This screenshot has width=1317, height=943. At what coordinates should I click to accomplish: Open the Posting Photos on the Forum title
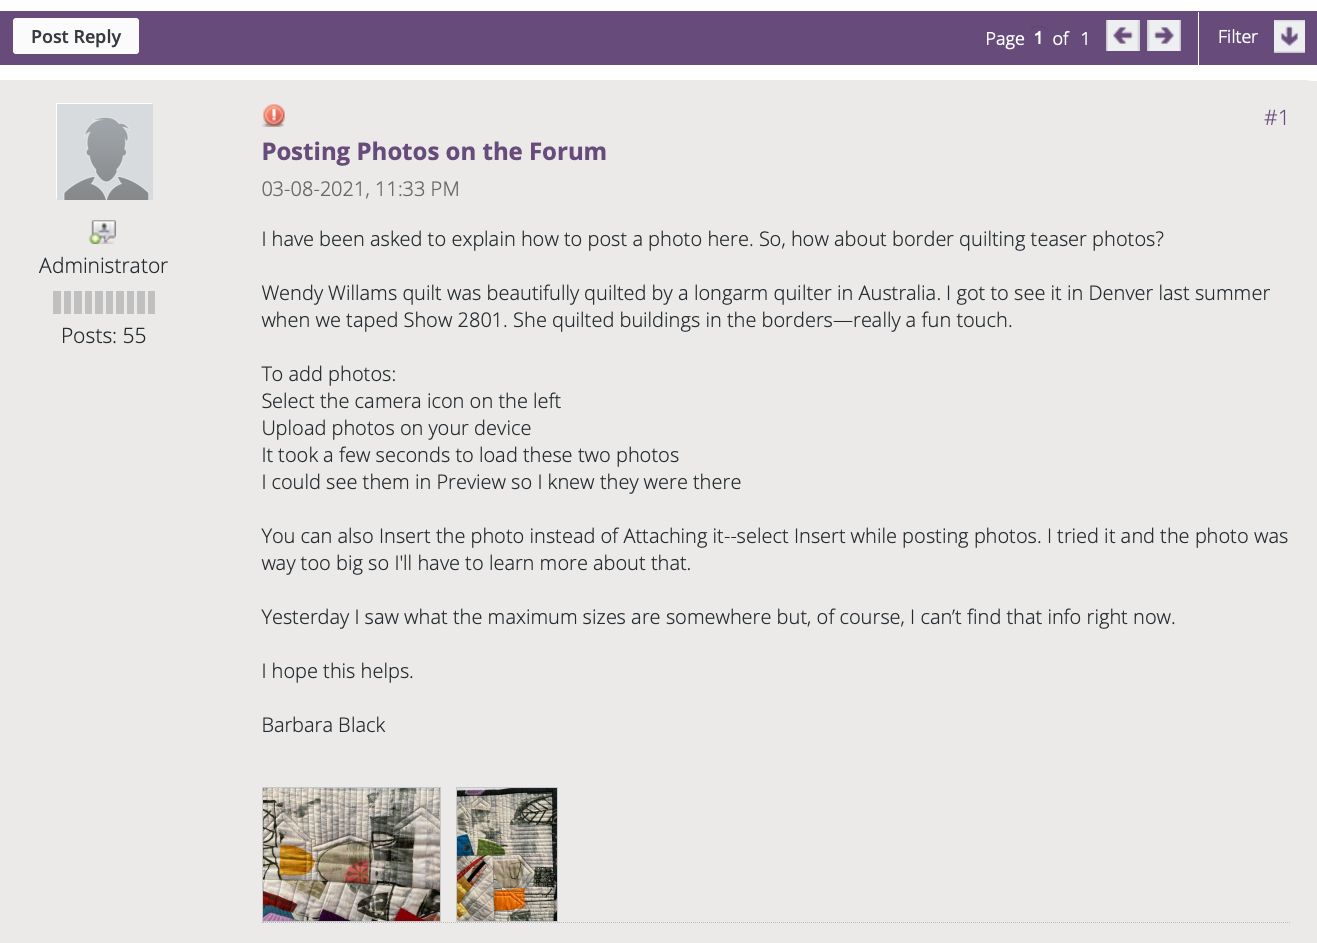click(x=434, y=152)
